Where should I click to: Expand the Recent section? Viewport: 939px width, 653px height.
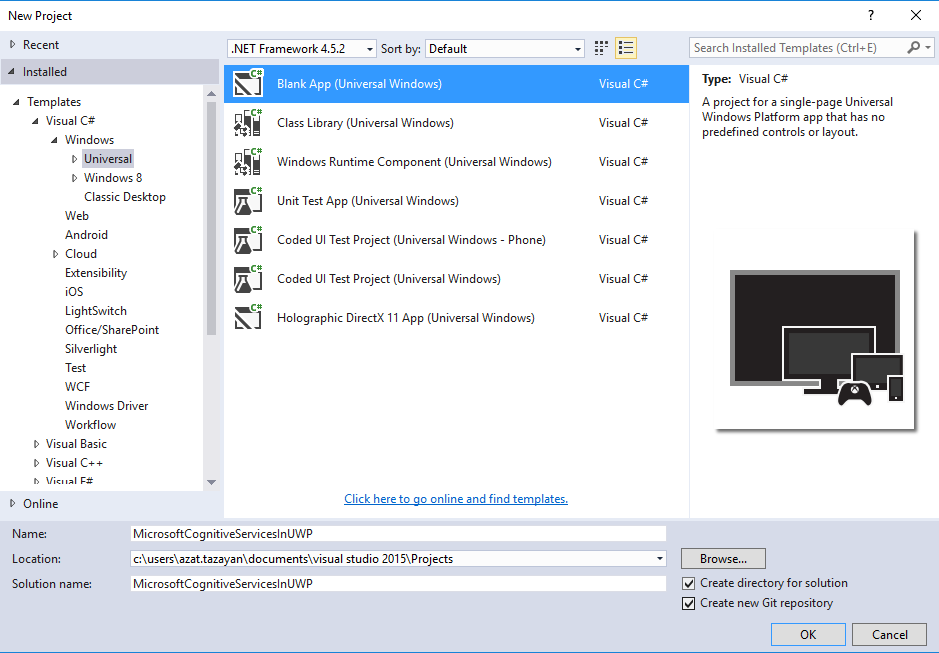pos(13,44)
